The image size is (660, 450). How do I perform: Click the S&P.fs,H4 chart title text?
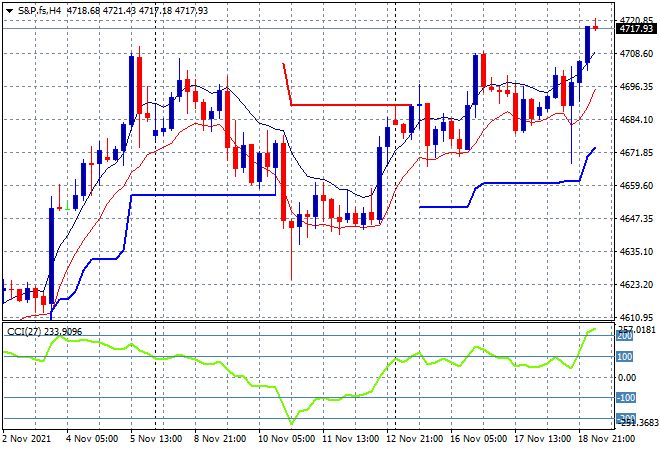pyautogui.click(x=39, y=11)
